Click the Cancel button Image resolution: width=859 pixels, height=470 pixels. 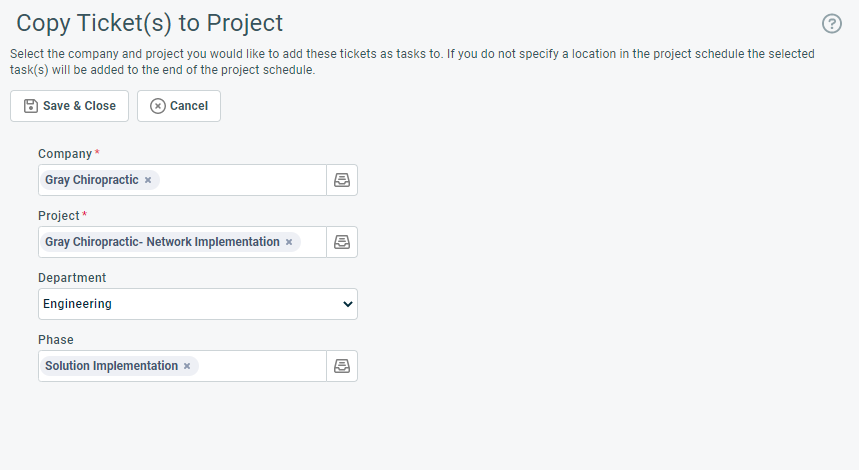[x=179, y=106]
